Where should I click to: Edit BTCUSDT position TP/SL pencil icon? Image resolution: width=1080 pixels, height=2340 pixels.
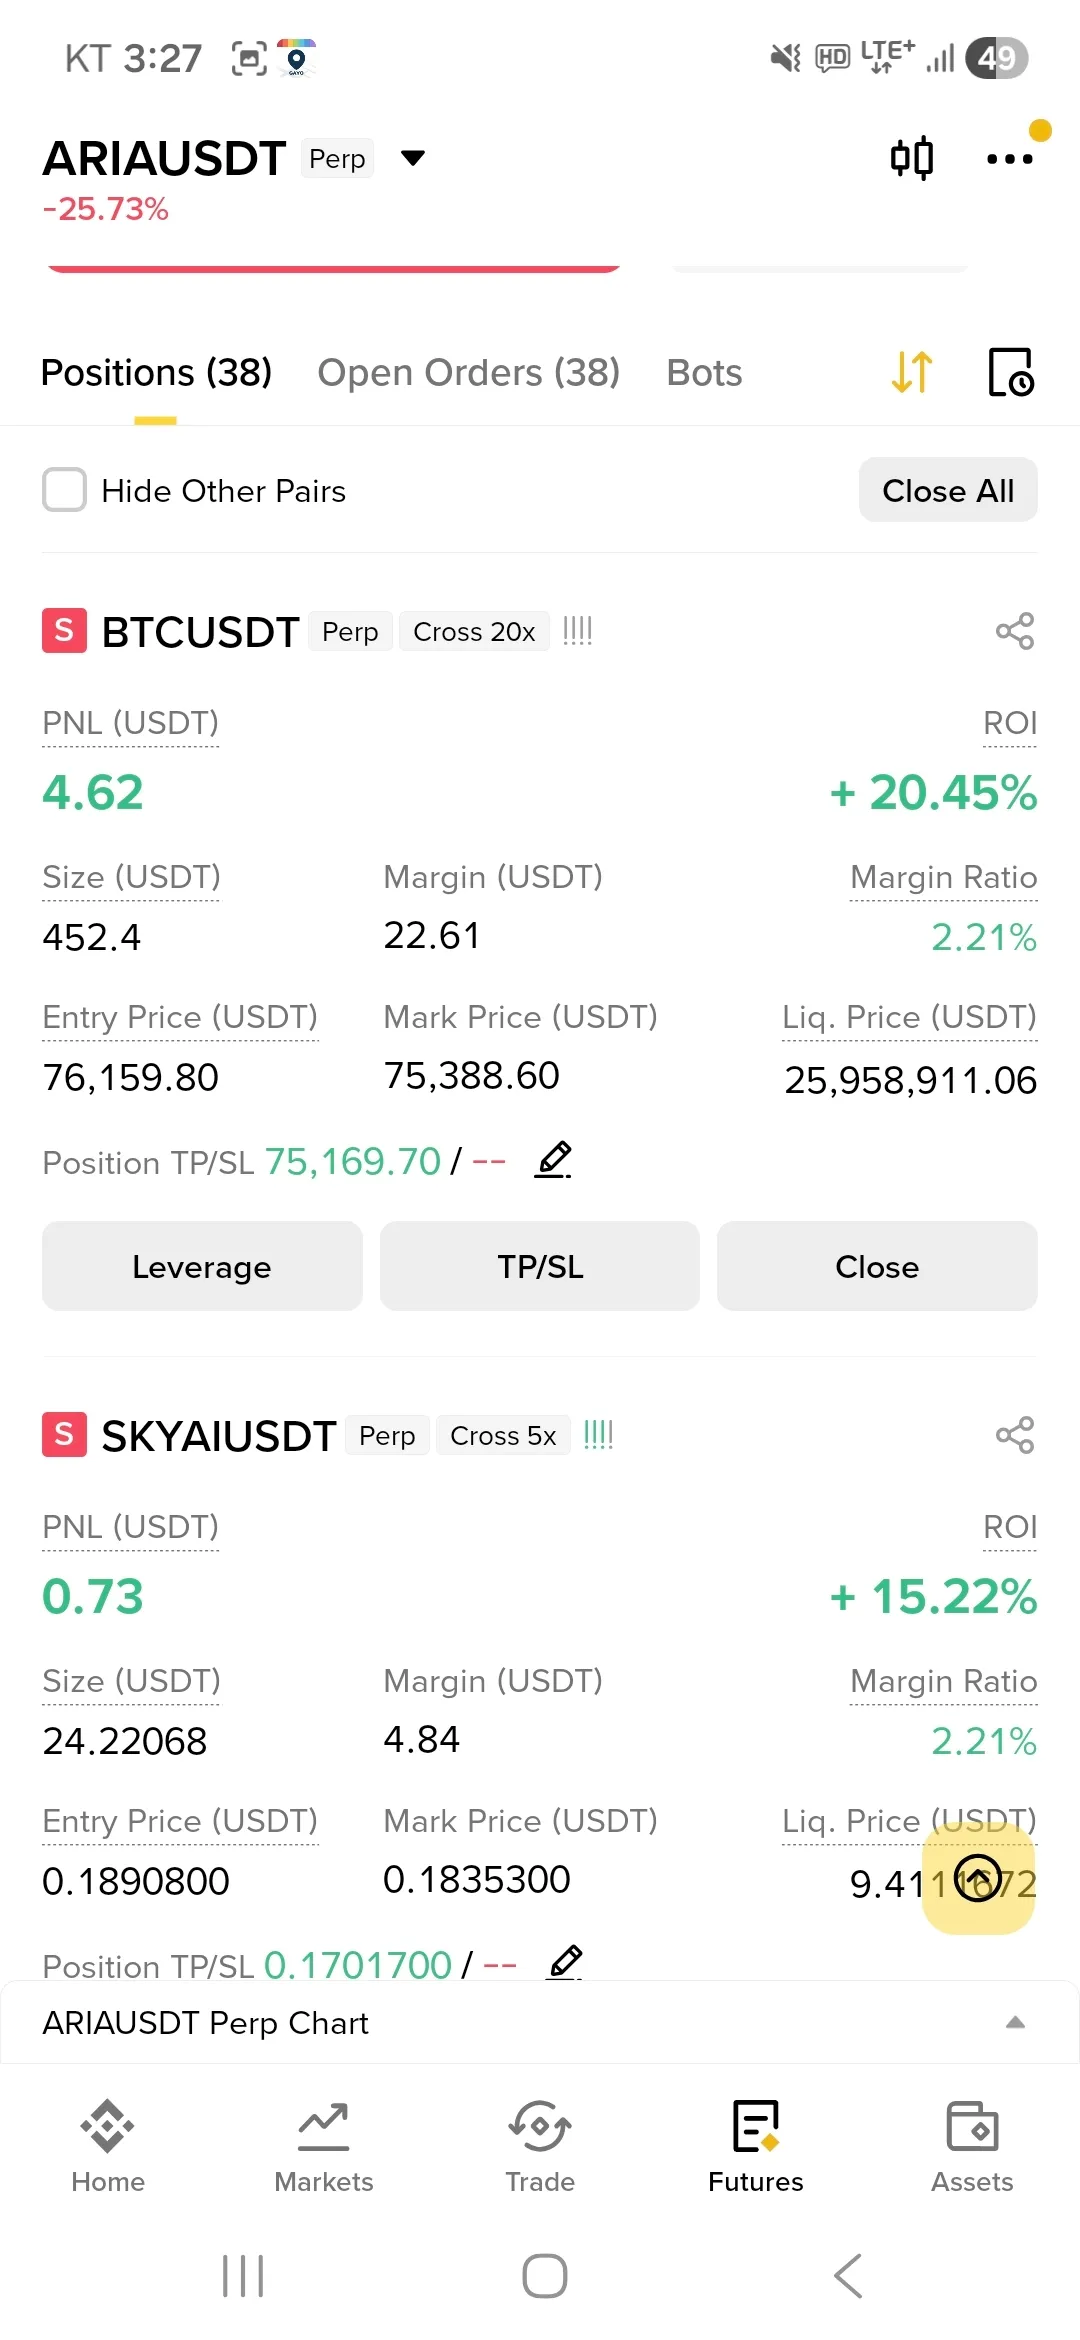click(554, 1160)
